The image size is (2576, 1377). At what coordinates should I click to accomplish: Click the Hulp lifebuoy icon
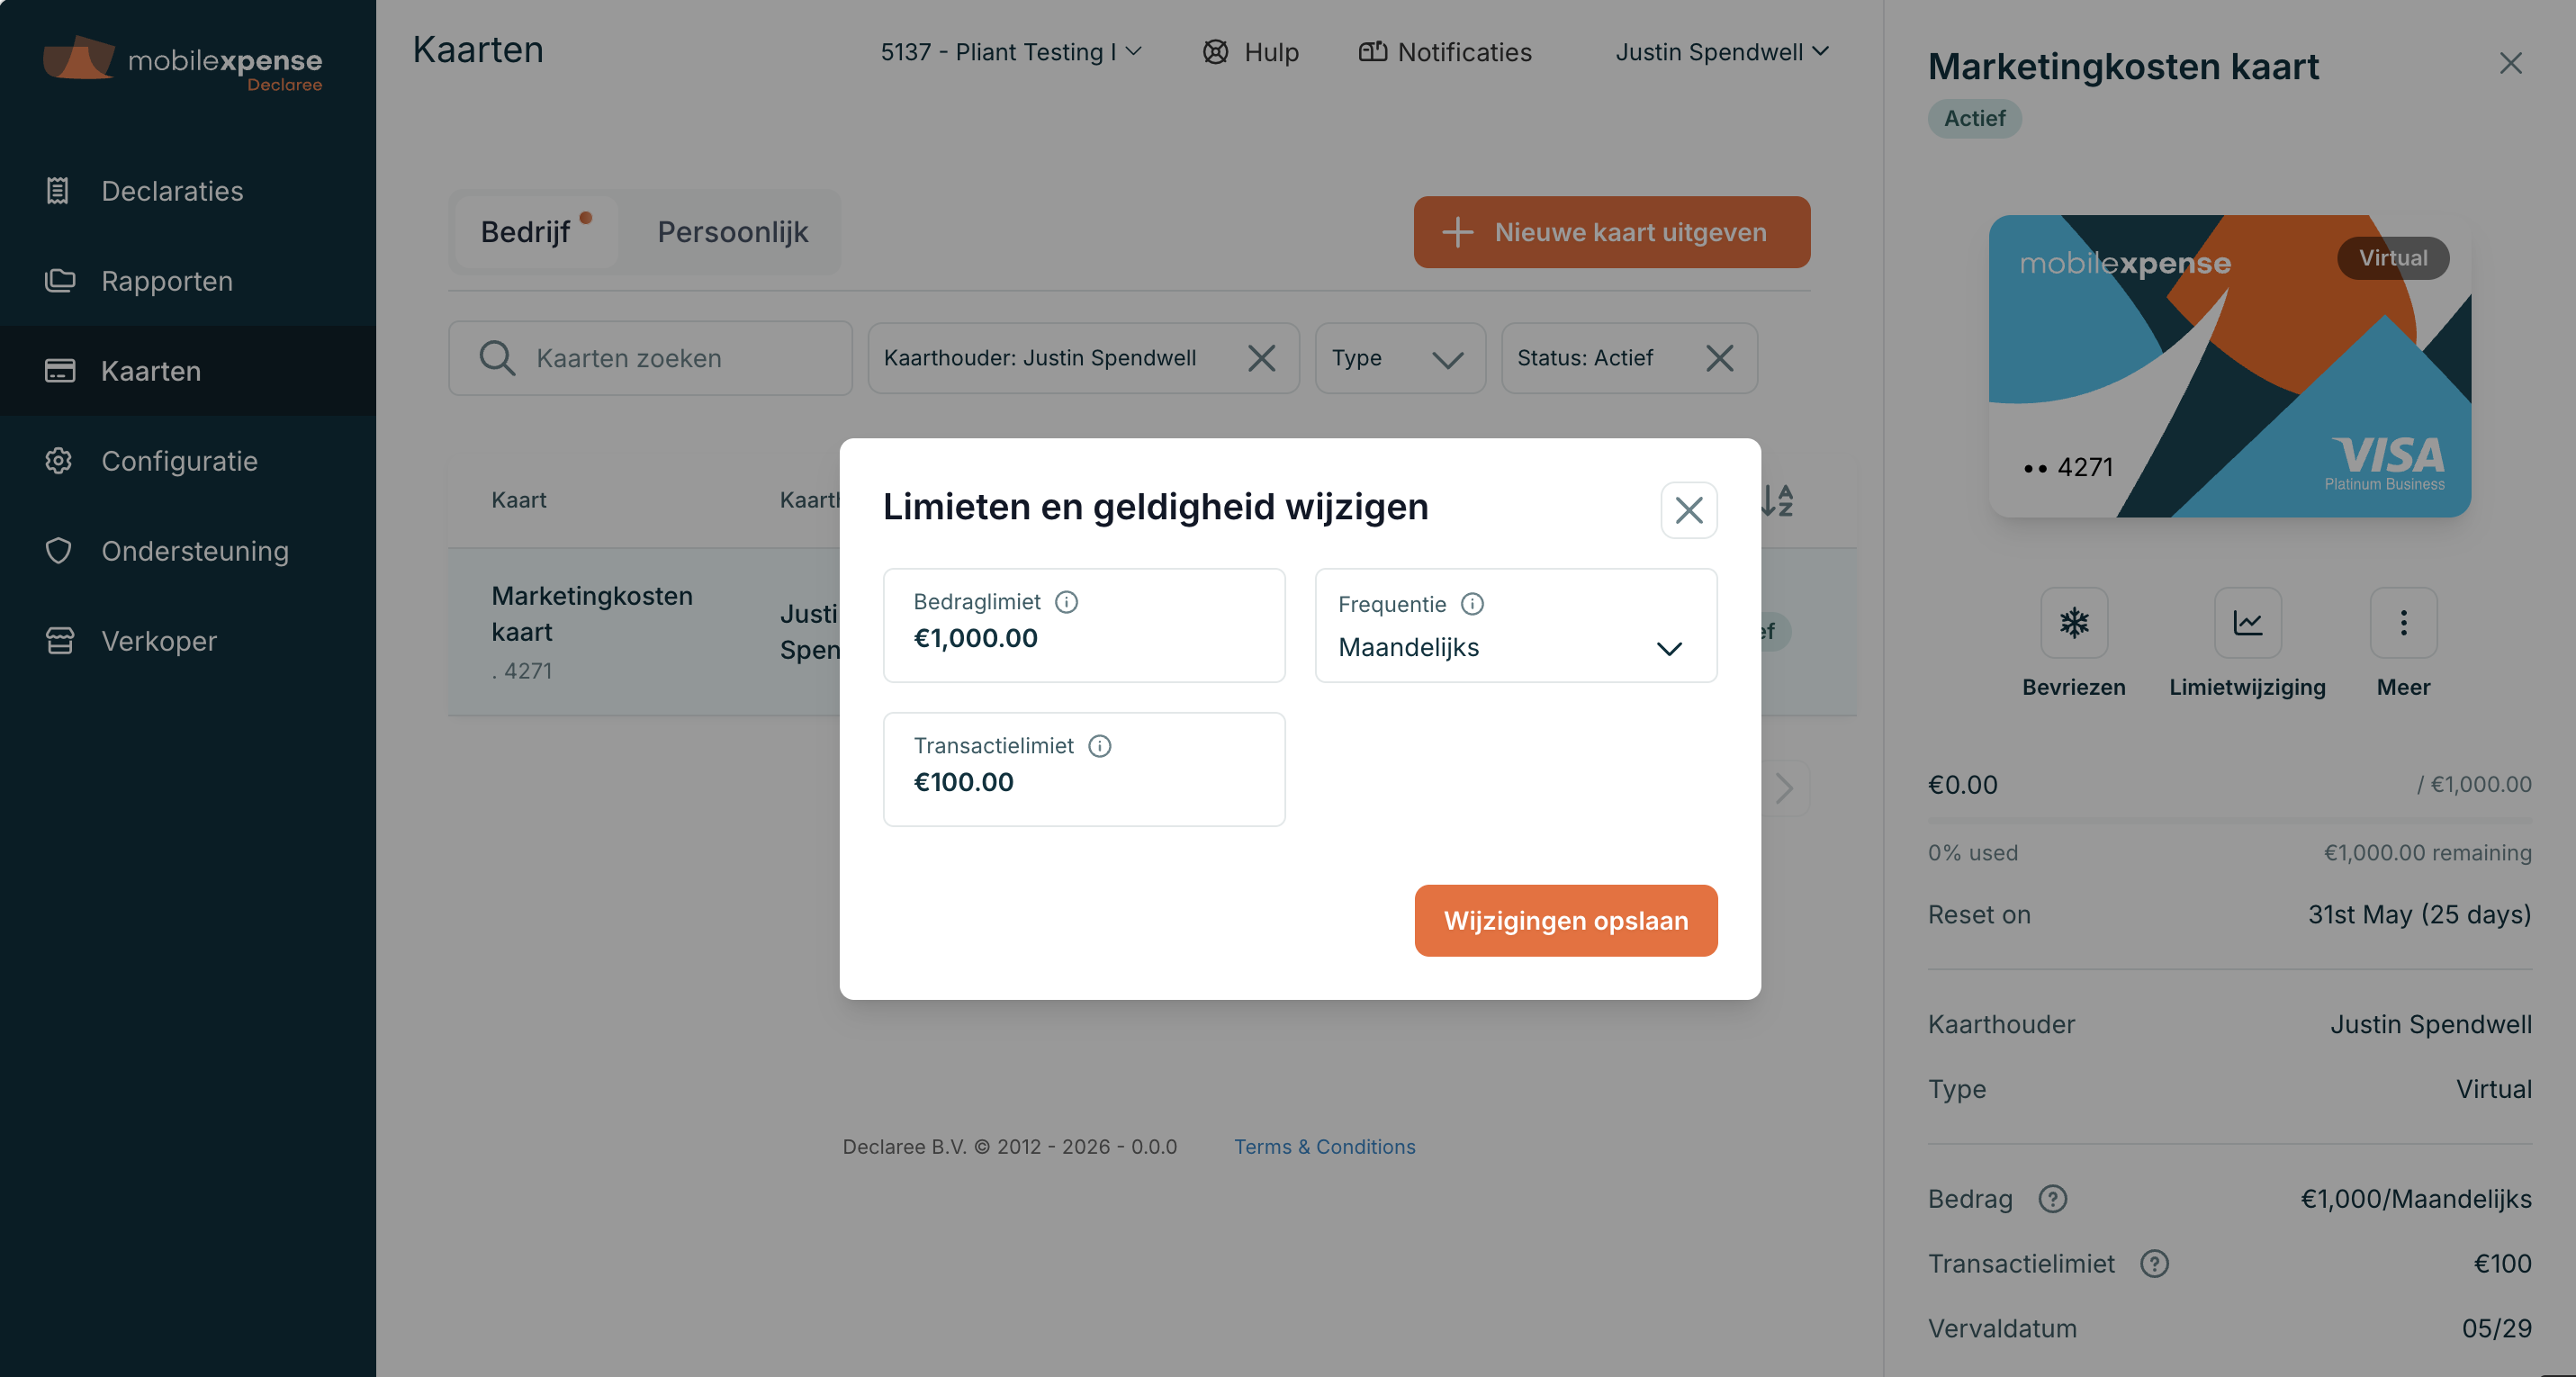pos(1215,52)
